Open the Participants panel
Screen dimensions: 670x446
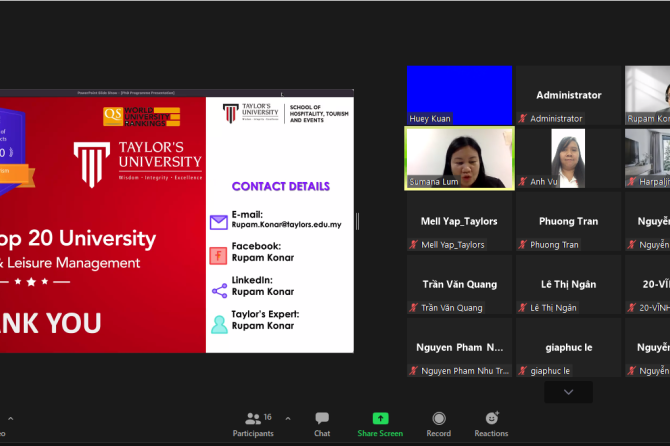[x=253, y=422]
